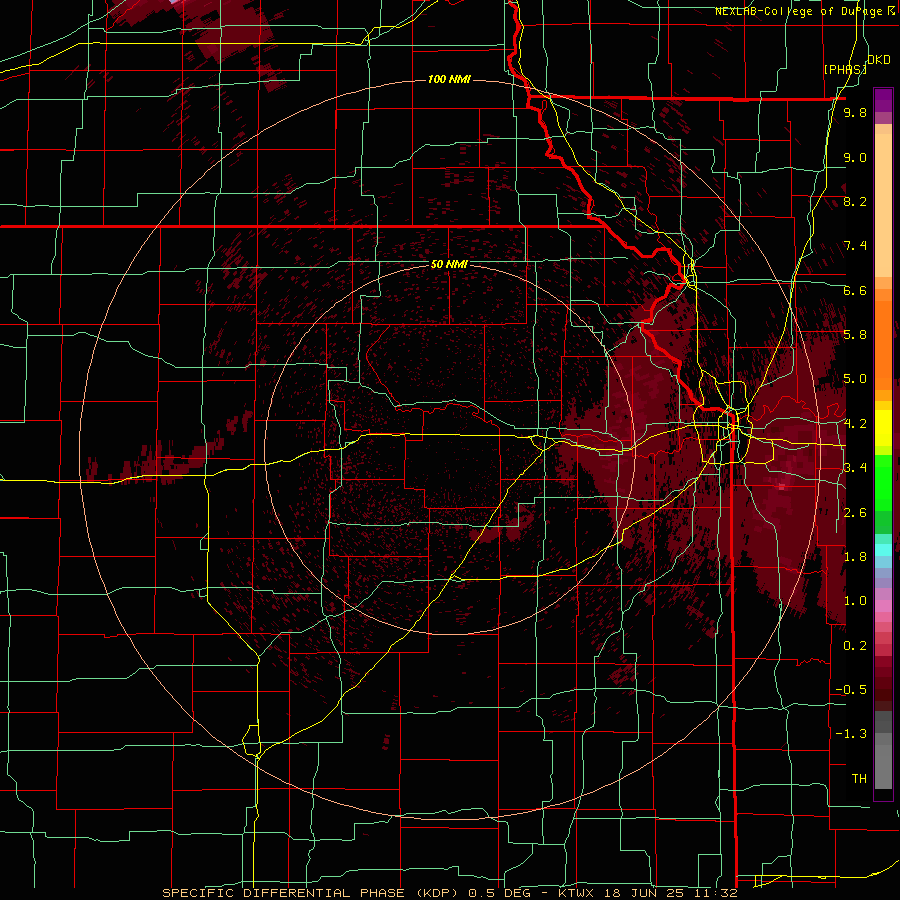
Task: Click the 1.0 color scale label
Action: coord(855,601)
